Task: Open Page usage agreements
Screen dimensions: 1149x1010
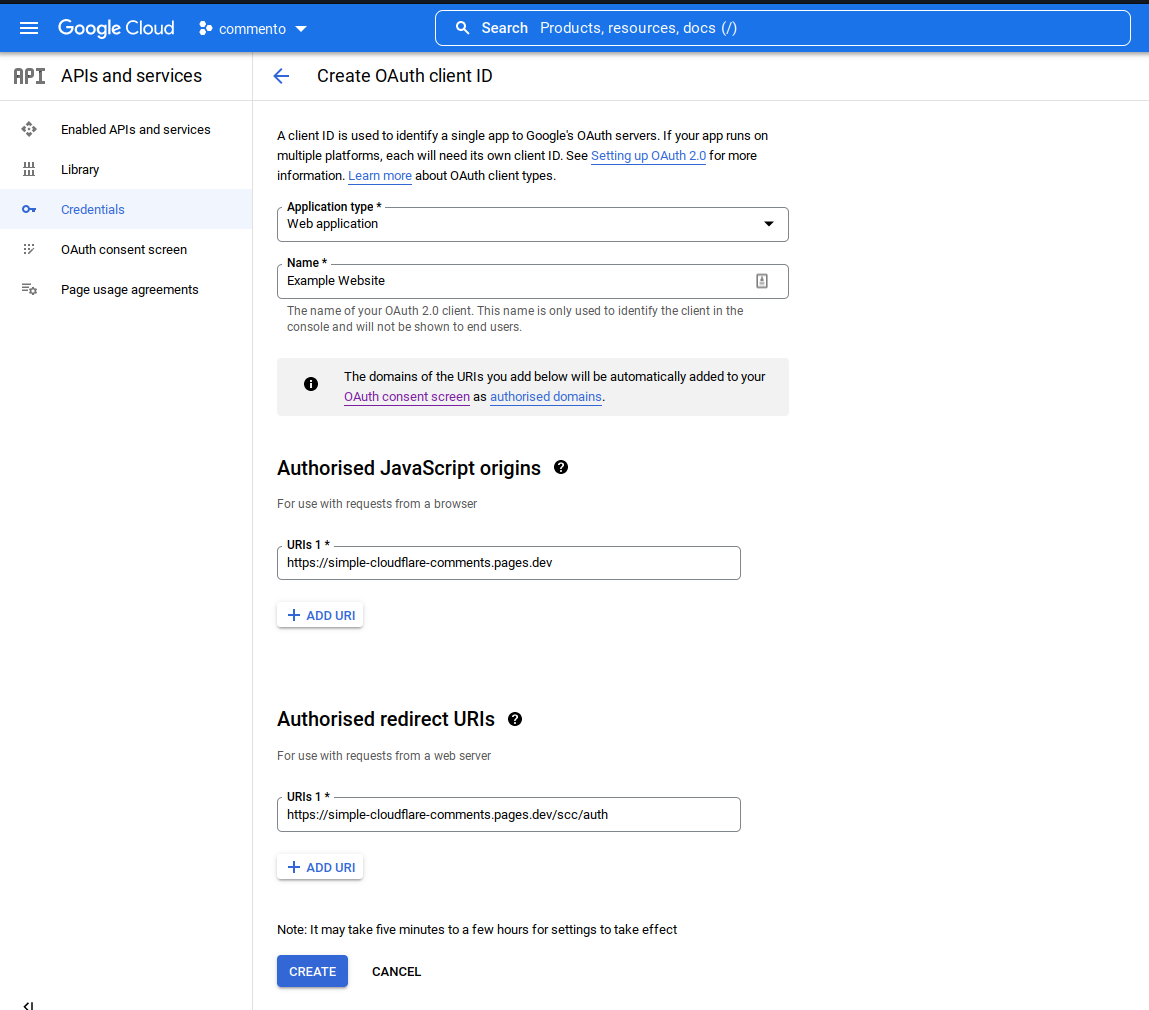Action: coord(129,289)
